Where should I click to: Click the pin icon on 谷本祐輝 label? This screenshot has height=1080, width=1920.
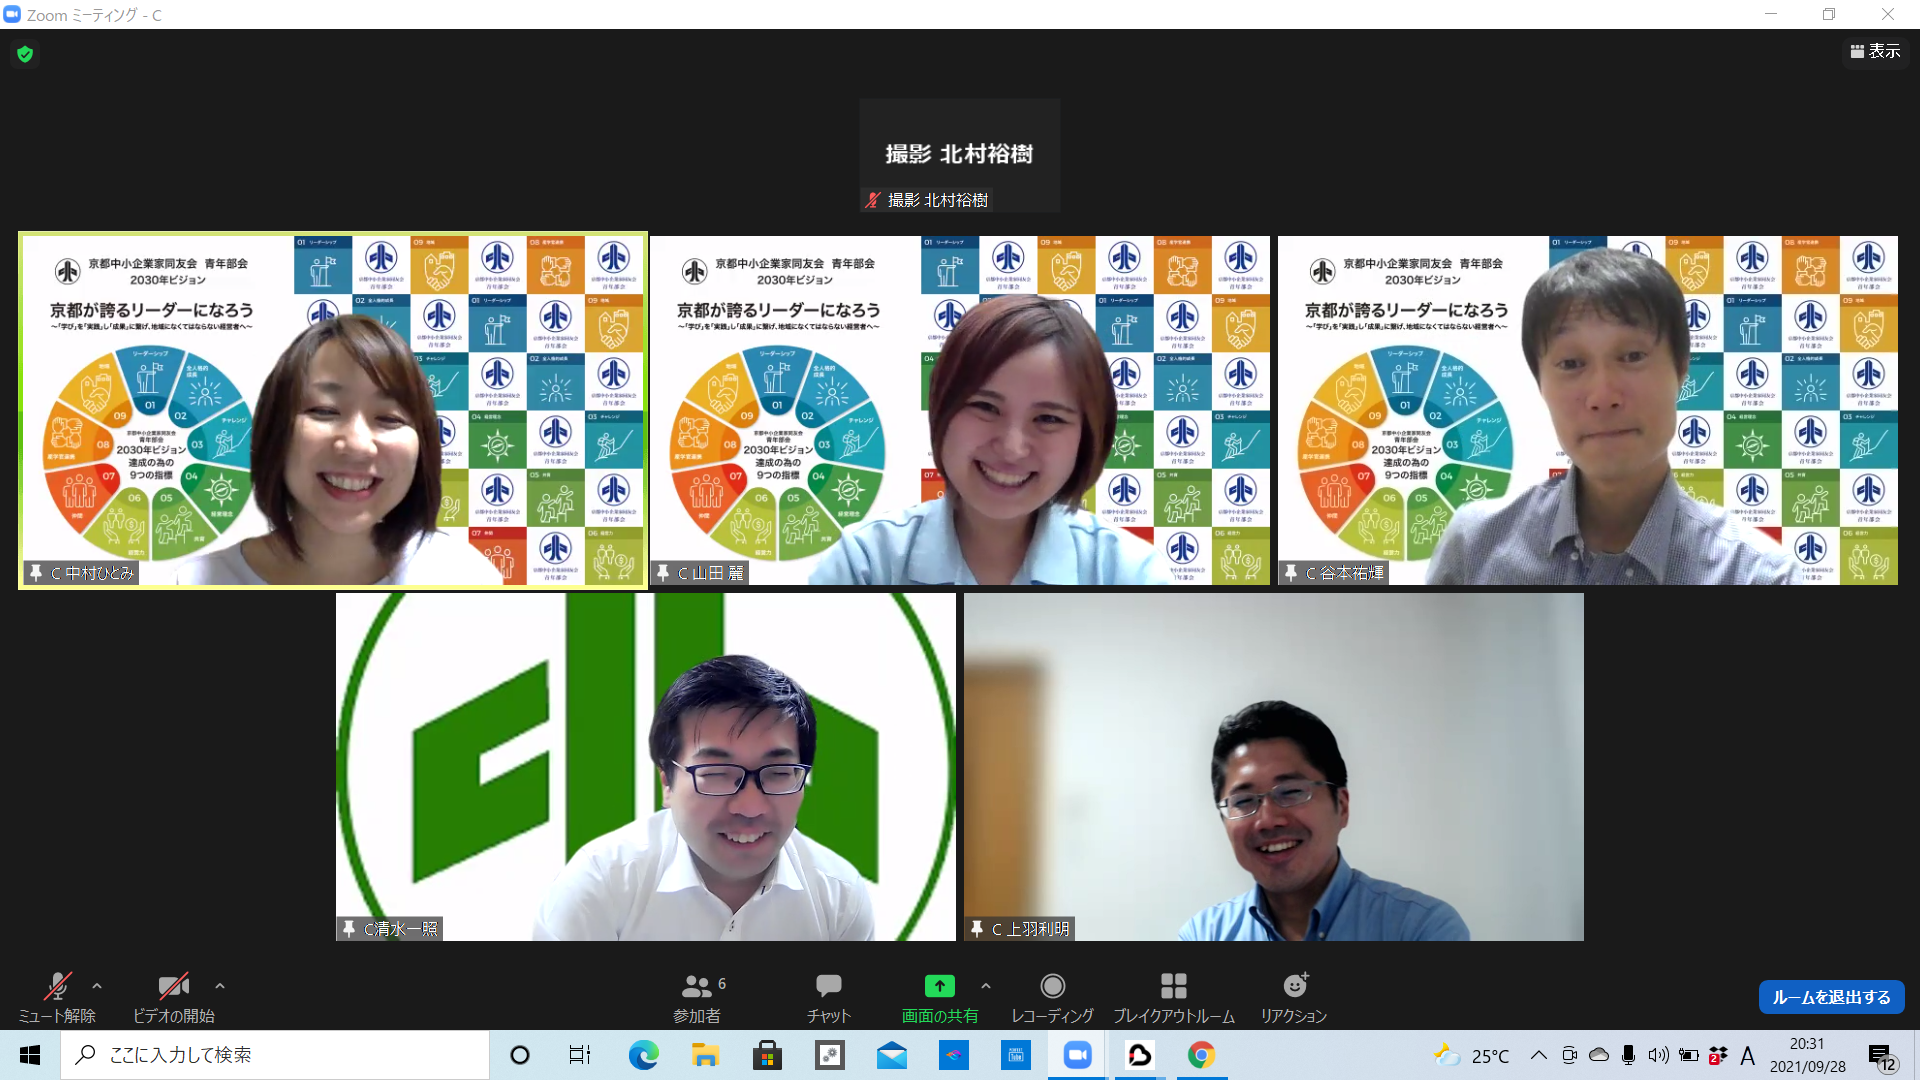pyautogui.click(x=1290, y=573)
